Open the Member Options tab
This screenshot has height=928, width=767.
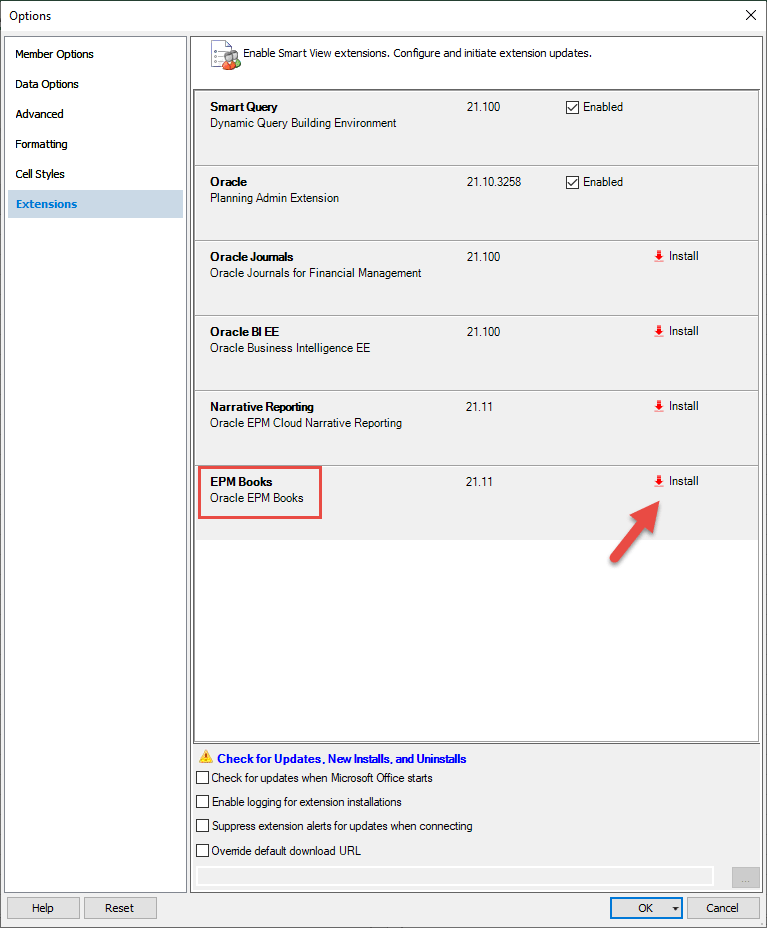tap(55, 54)
